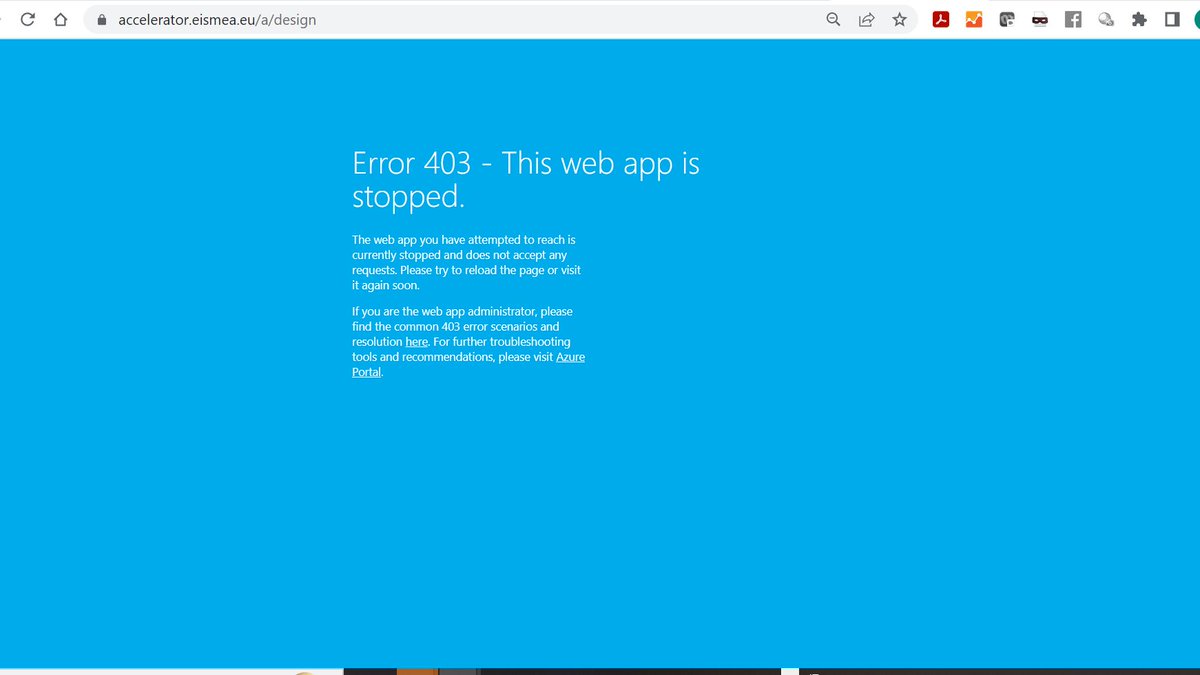Open the dark gray extension beside the analytics icon
Screen dimensions: 1200x675
point(1007,19)
